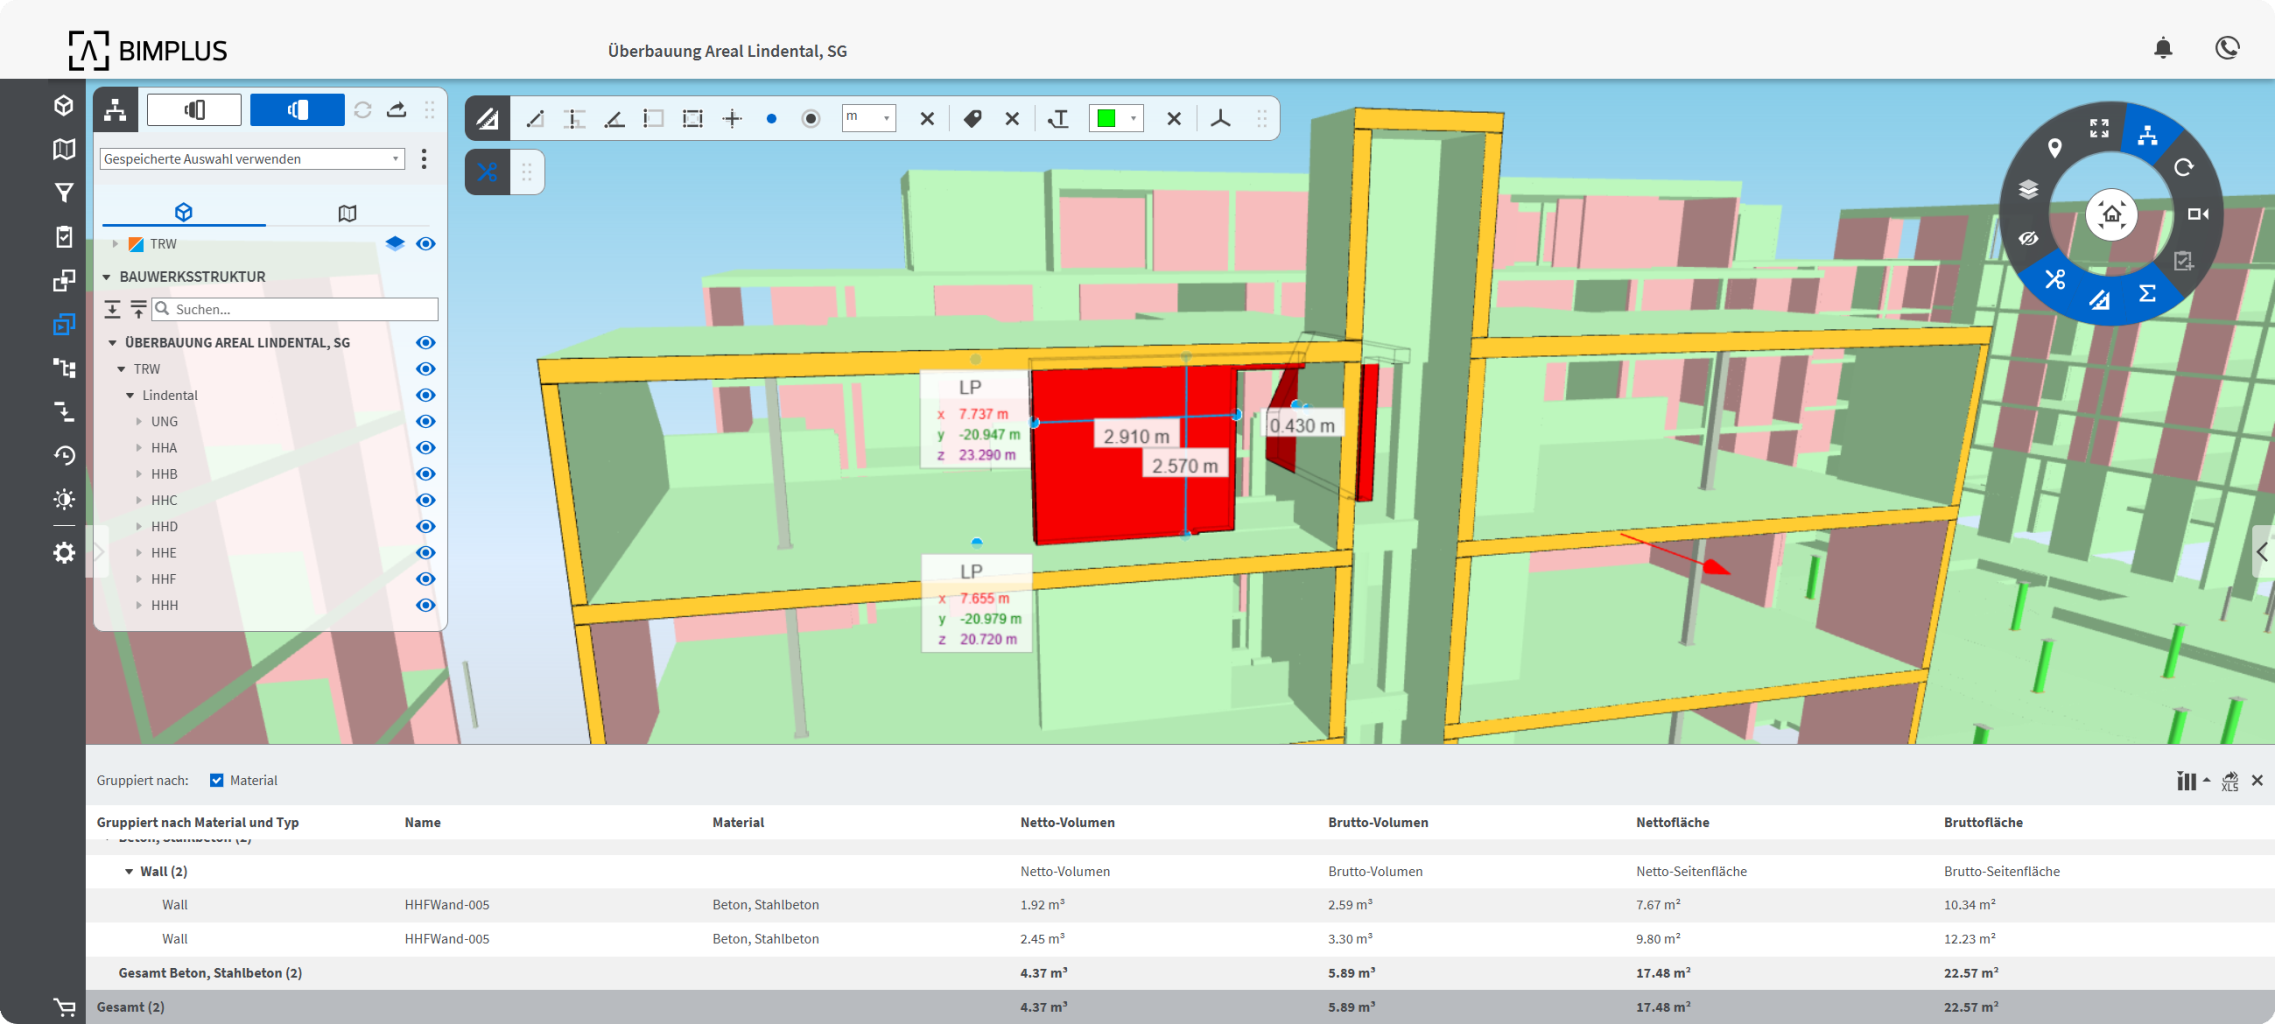Click the home view button in navigation wheel
This screenshot has height=1024, width=2275.
(2111, 214)
